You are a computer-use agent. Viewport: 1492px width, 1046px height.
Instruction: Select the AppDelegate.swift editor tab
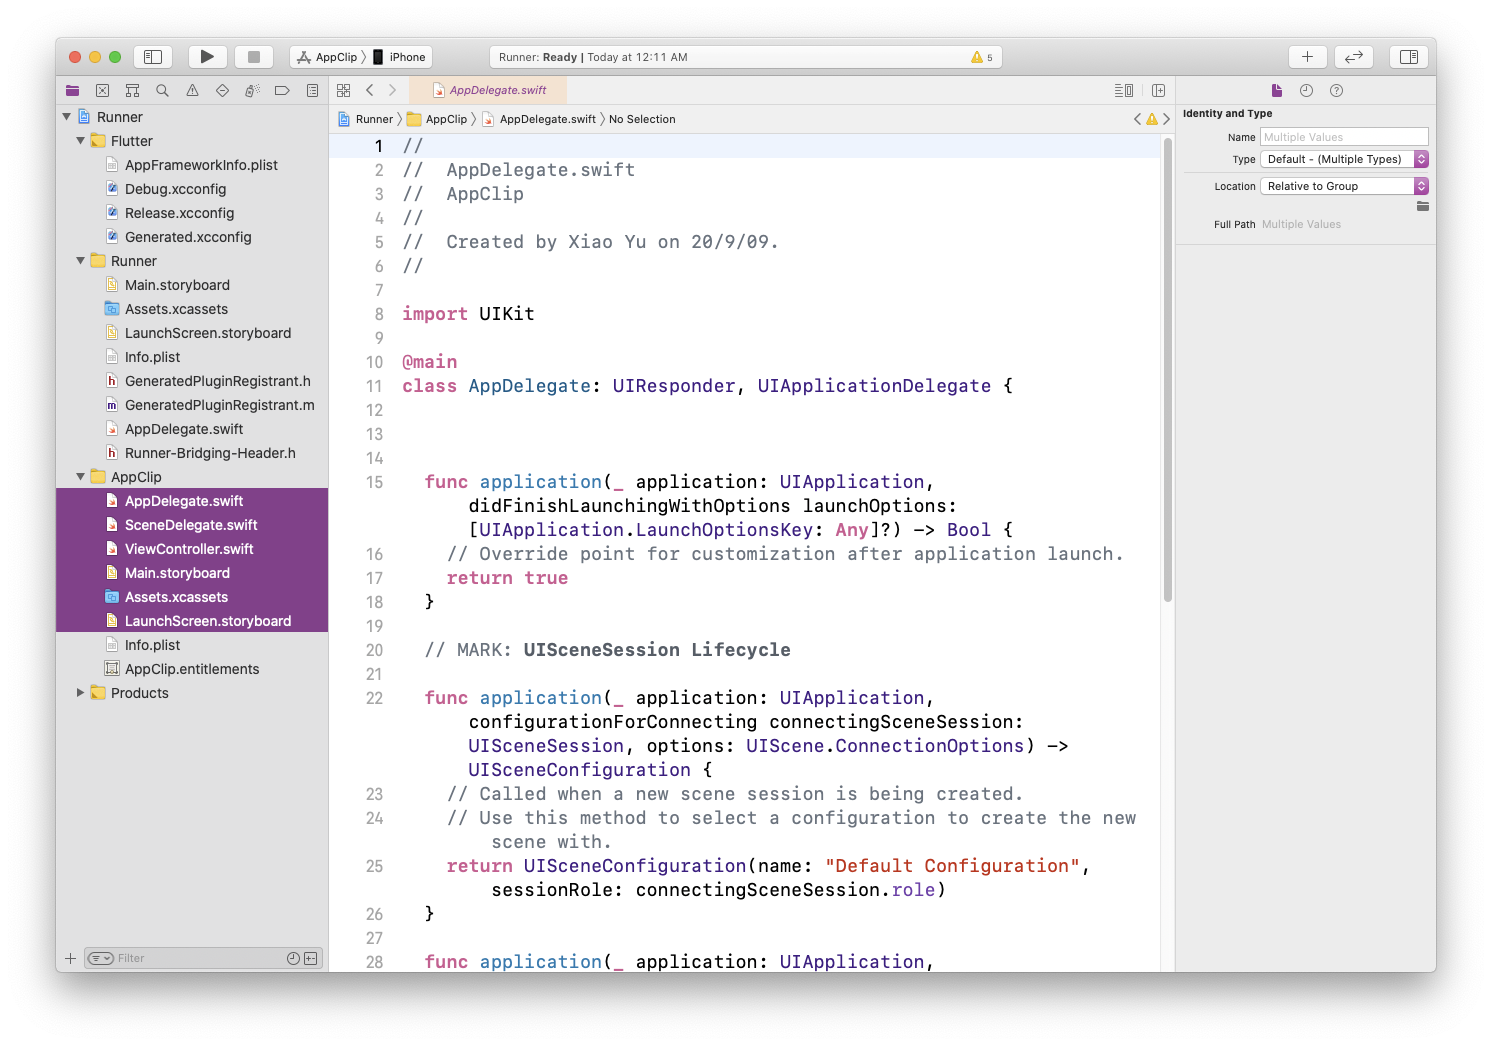497,90
